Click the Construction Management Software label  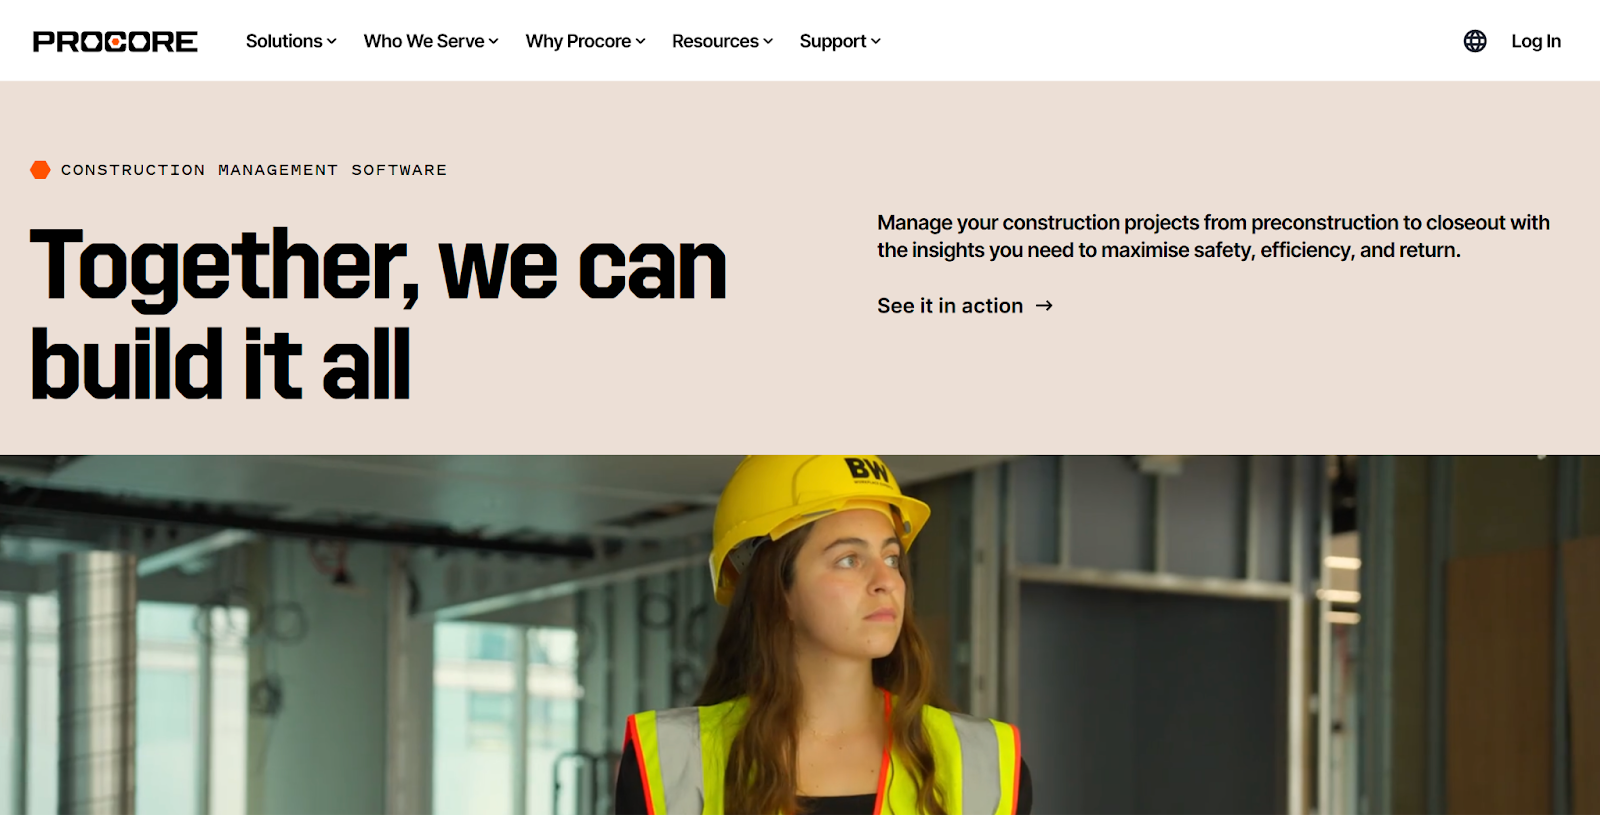click(254, 170)
